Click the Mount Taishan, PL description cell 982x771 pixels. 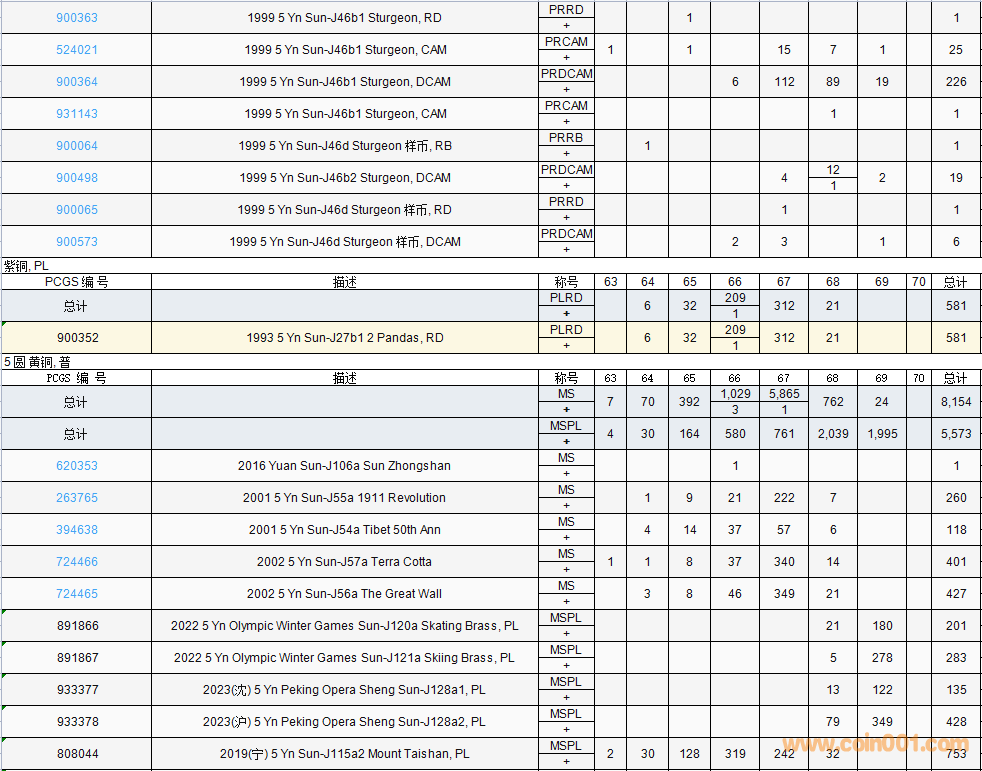[344, 754]
